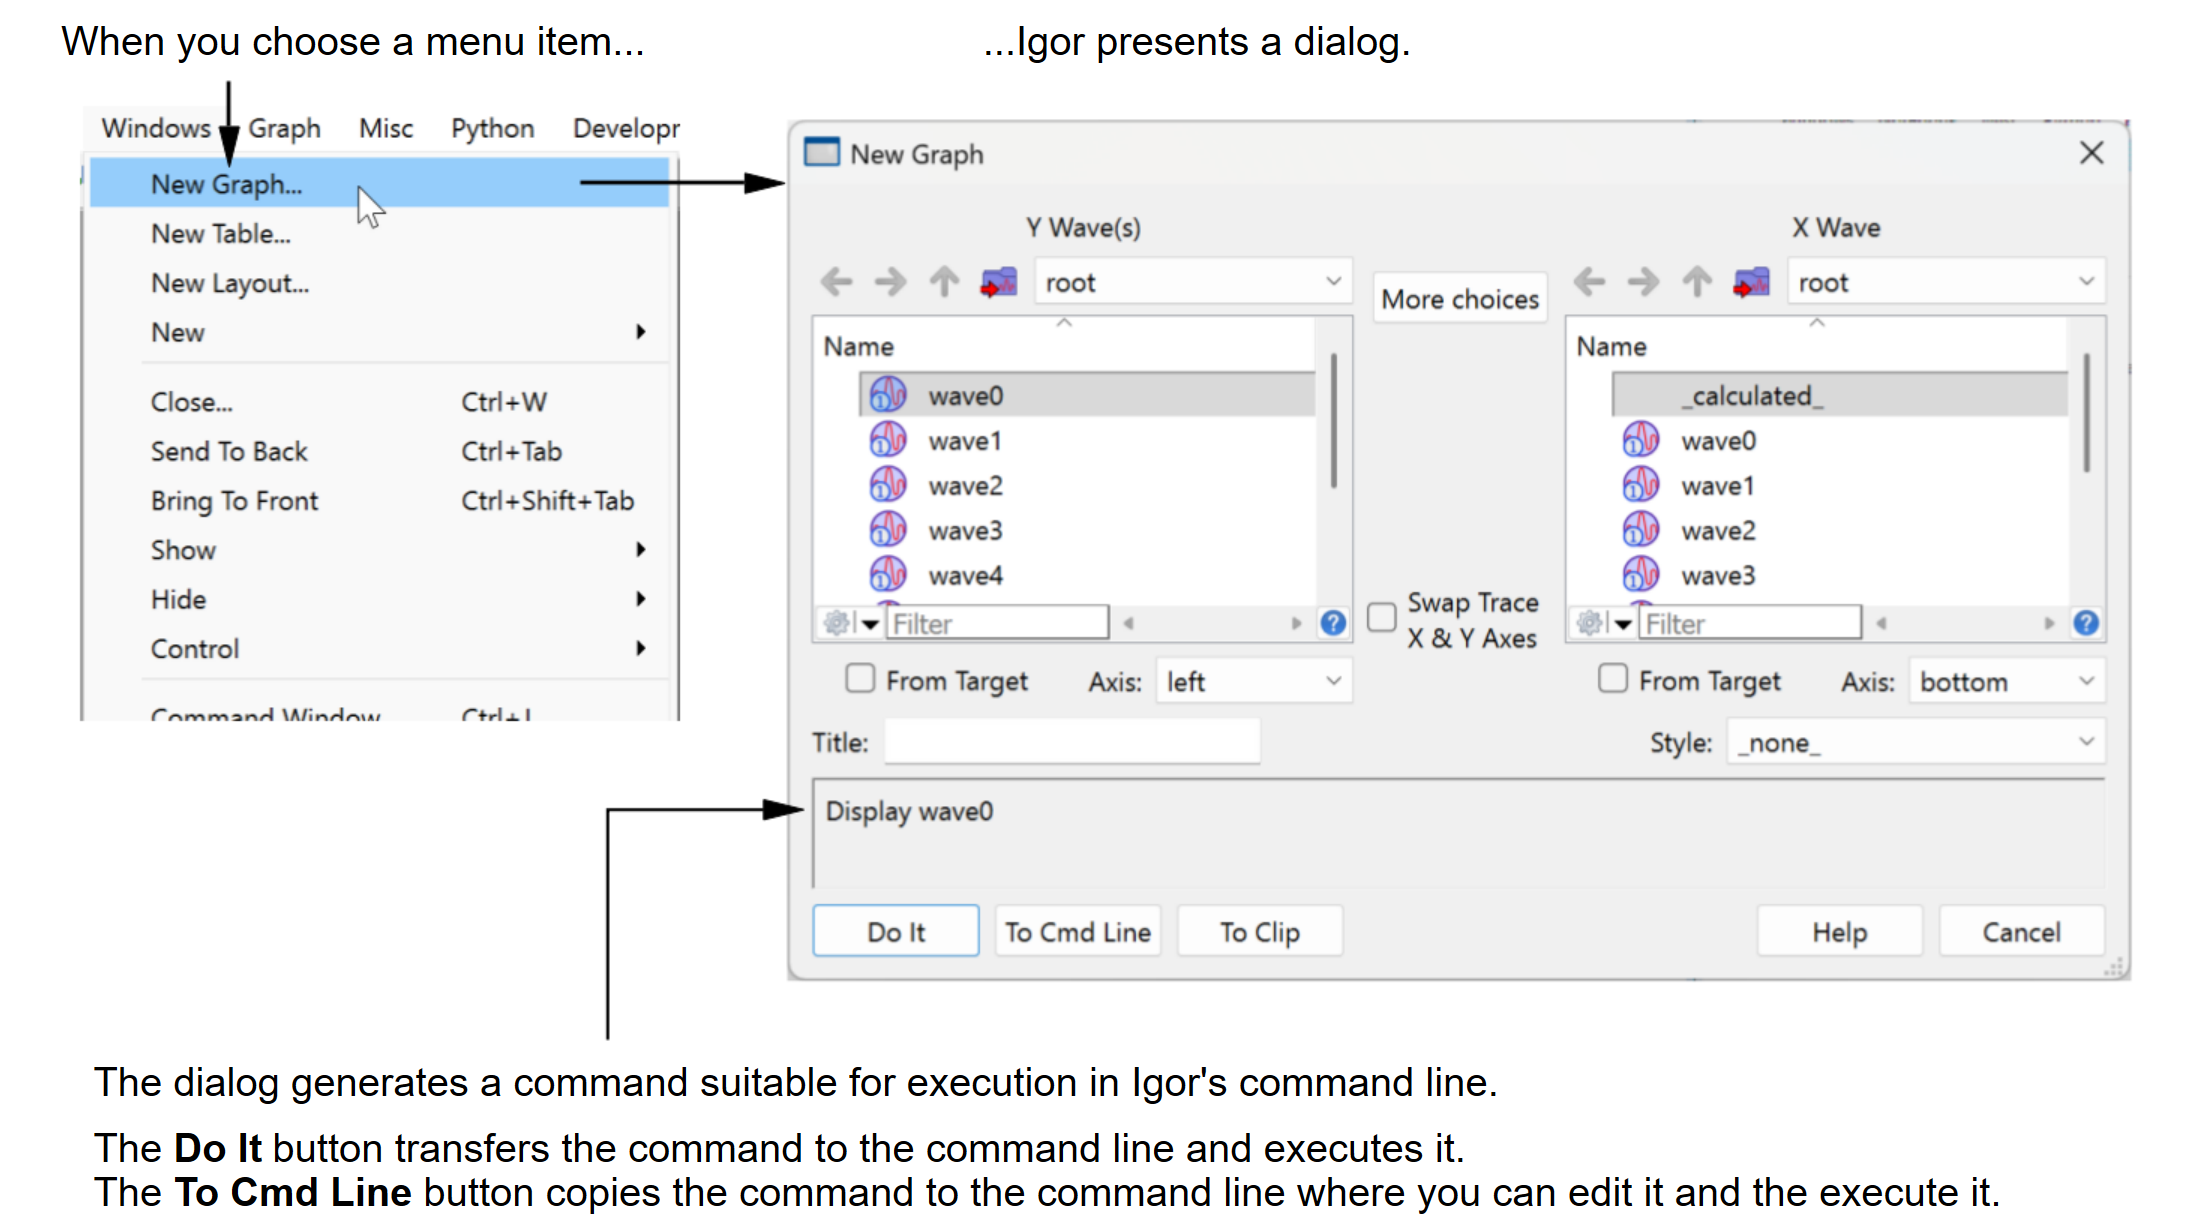Image resolution: width=2200 pixels, height=1232 pixels.
Task: Open the Y axis left dropdown
Action: [x=1253, y=681]
